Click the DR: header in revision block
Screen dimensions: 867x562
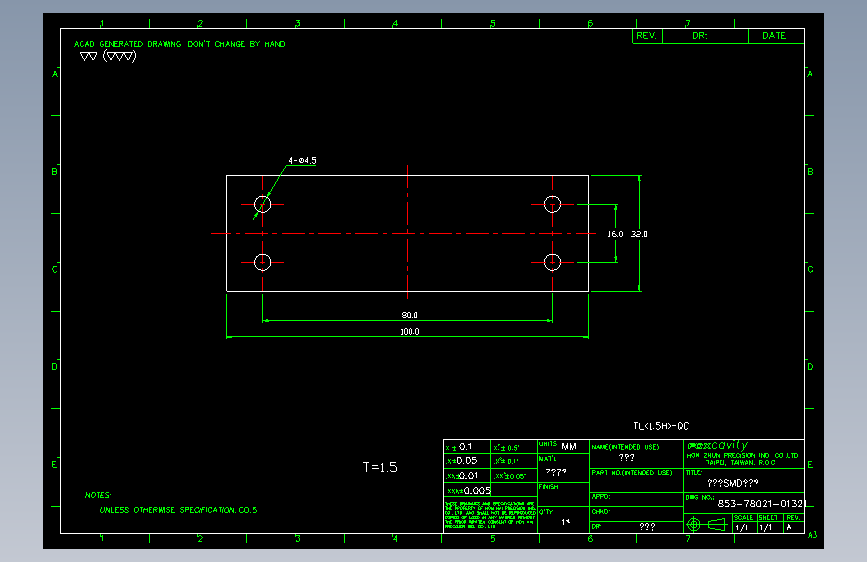(700, 36)
